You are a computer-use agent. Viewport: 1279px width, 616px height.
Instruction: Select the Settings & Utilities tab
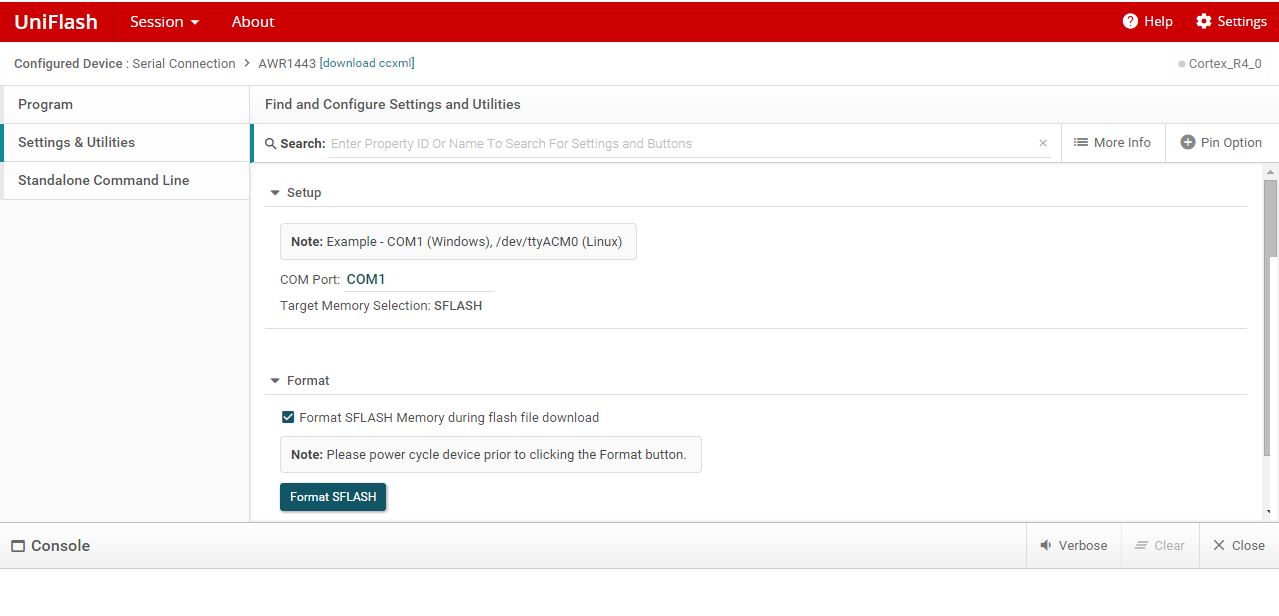[125, 142]
